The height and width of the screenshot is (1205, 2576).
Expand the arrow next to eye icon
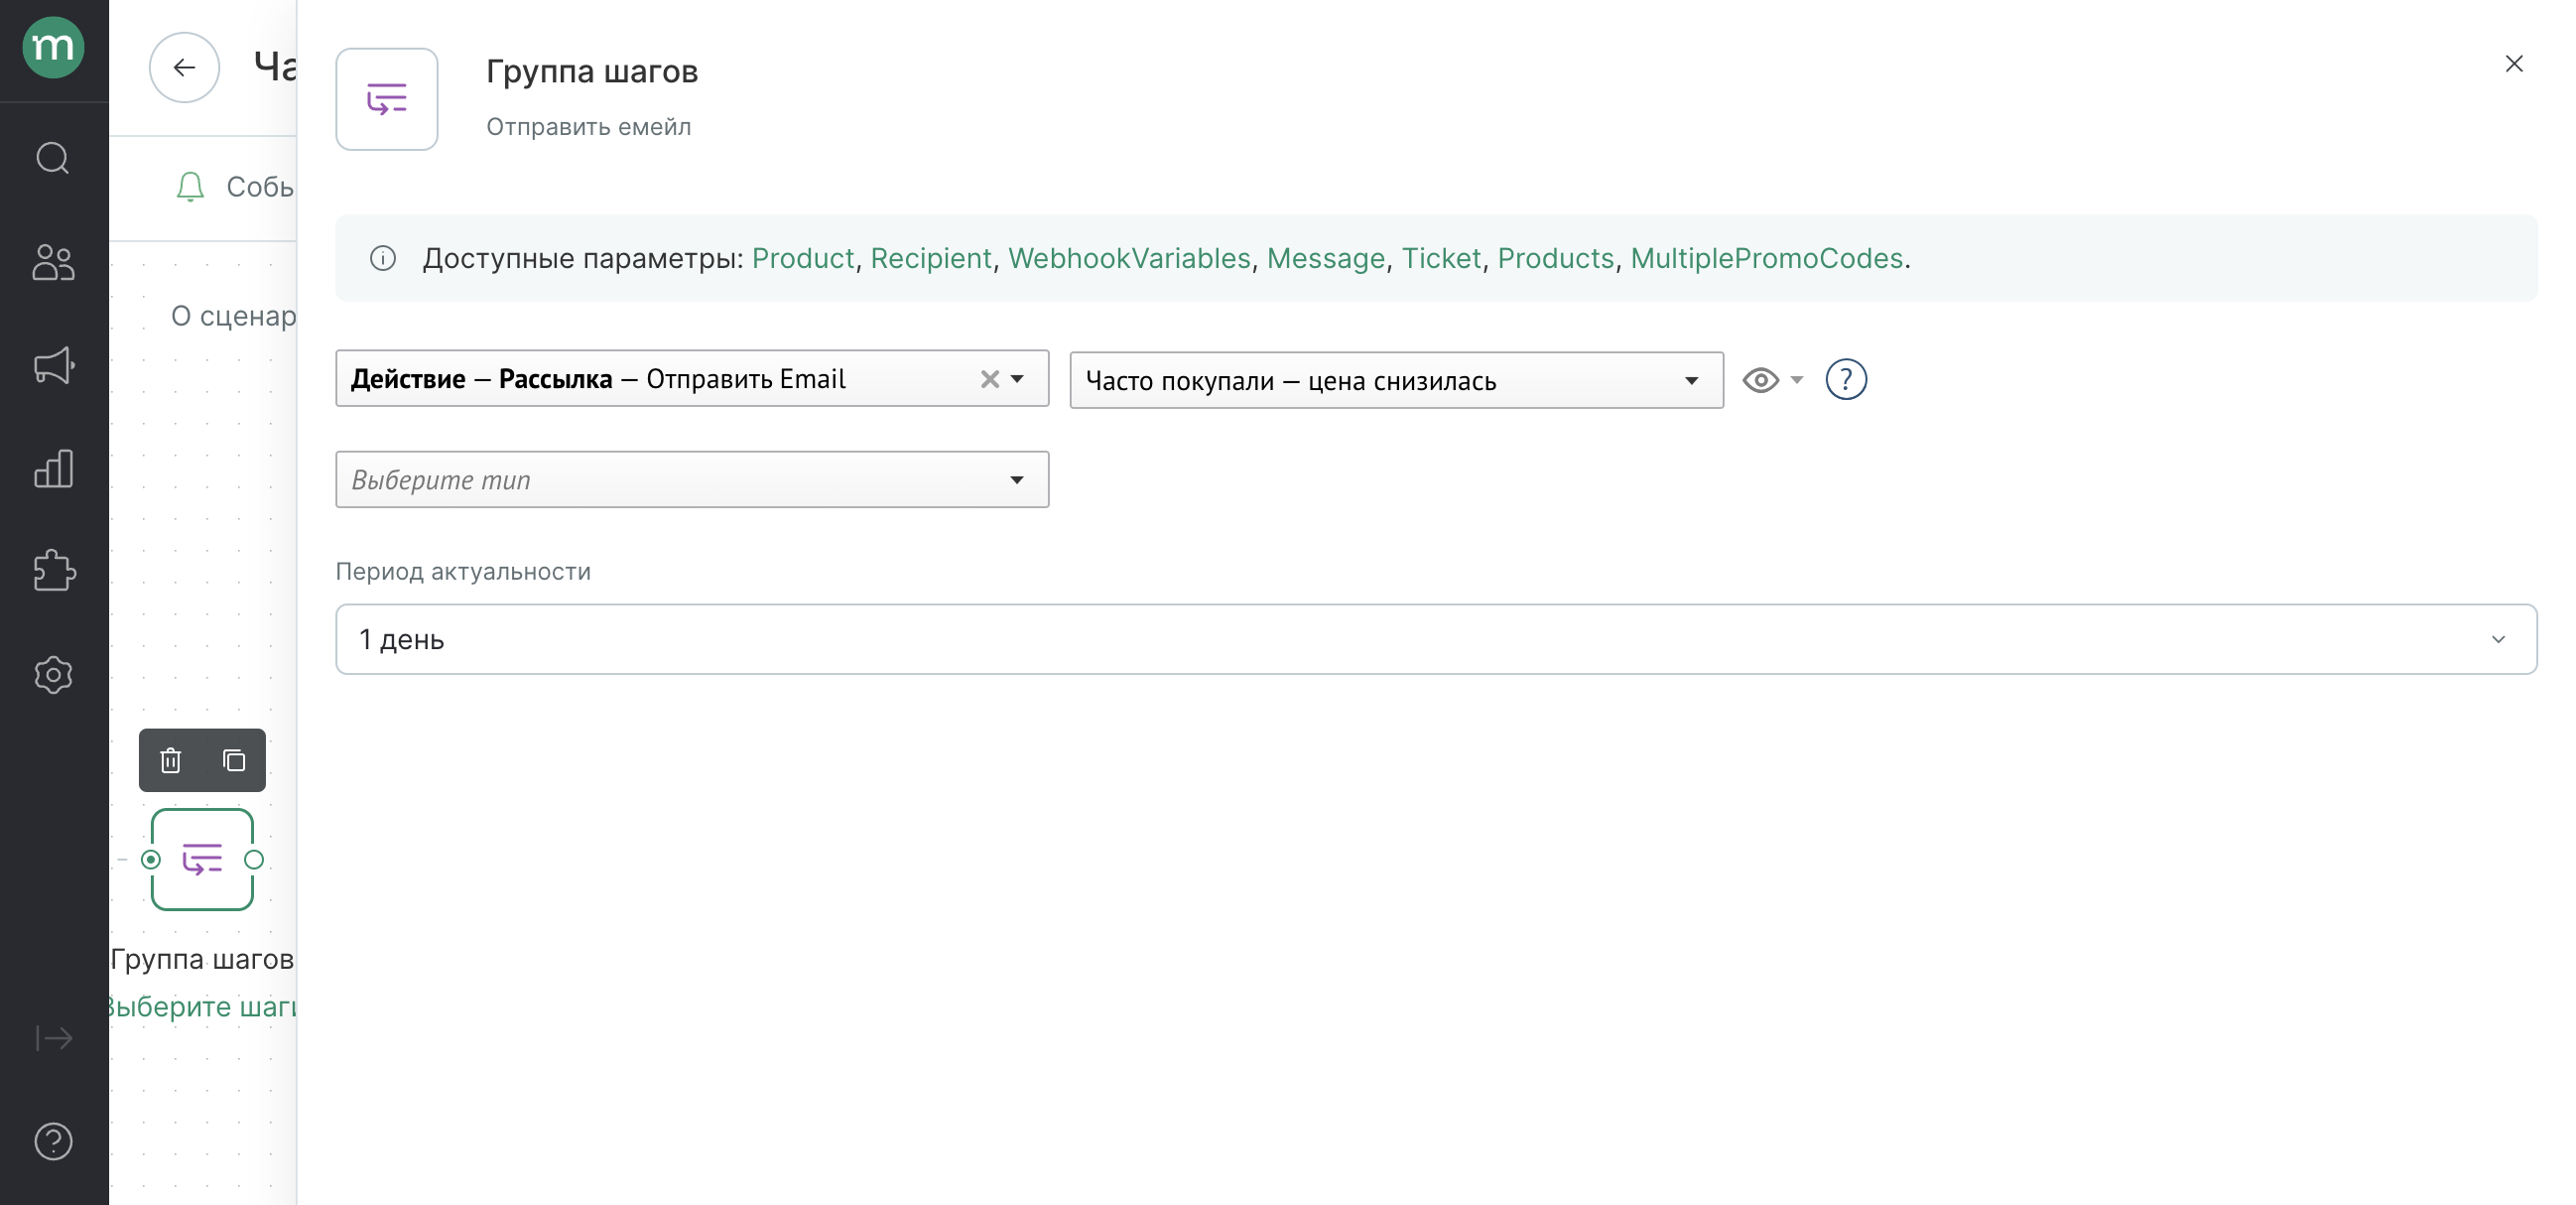pyautogui.click(x=1797, y=380)
